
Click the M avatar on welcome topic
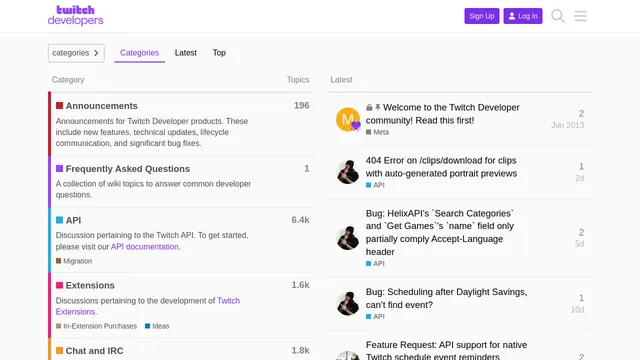coord(348,119)
